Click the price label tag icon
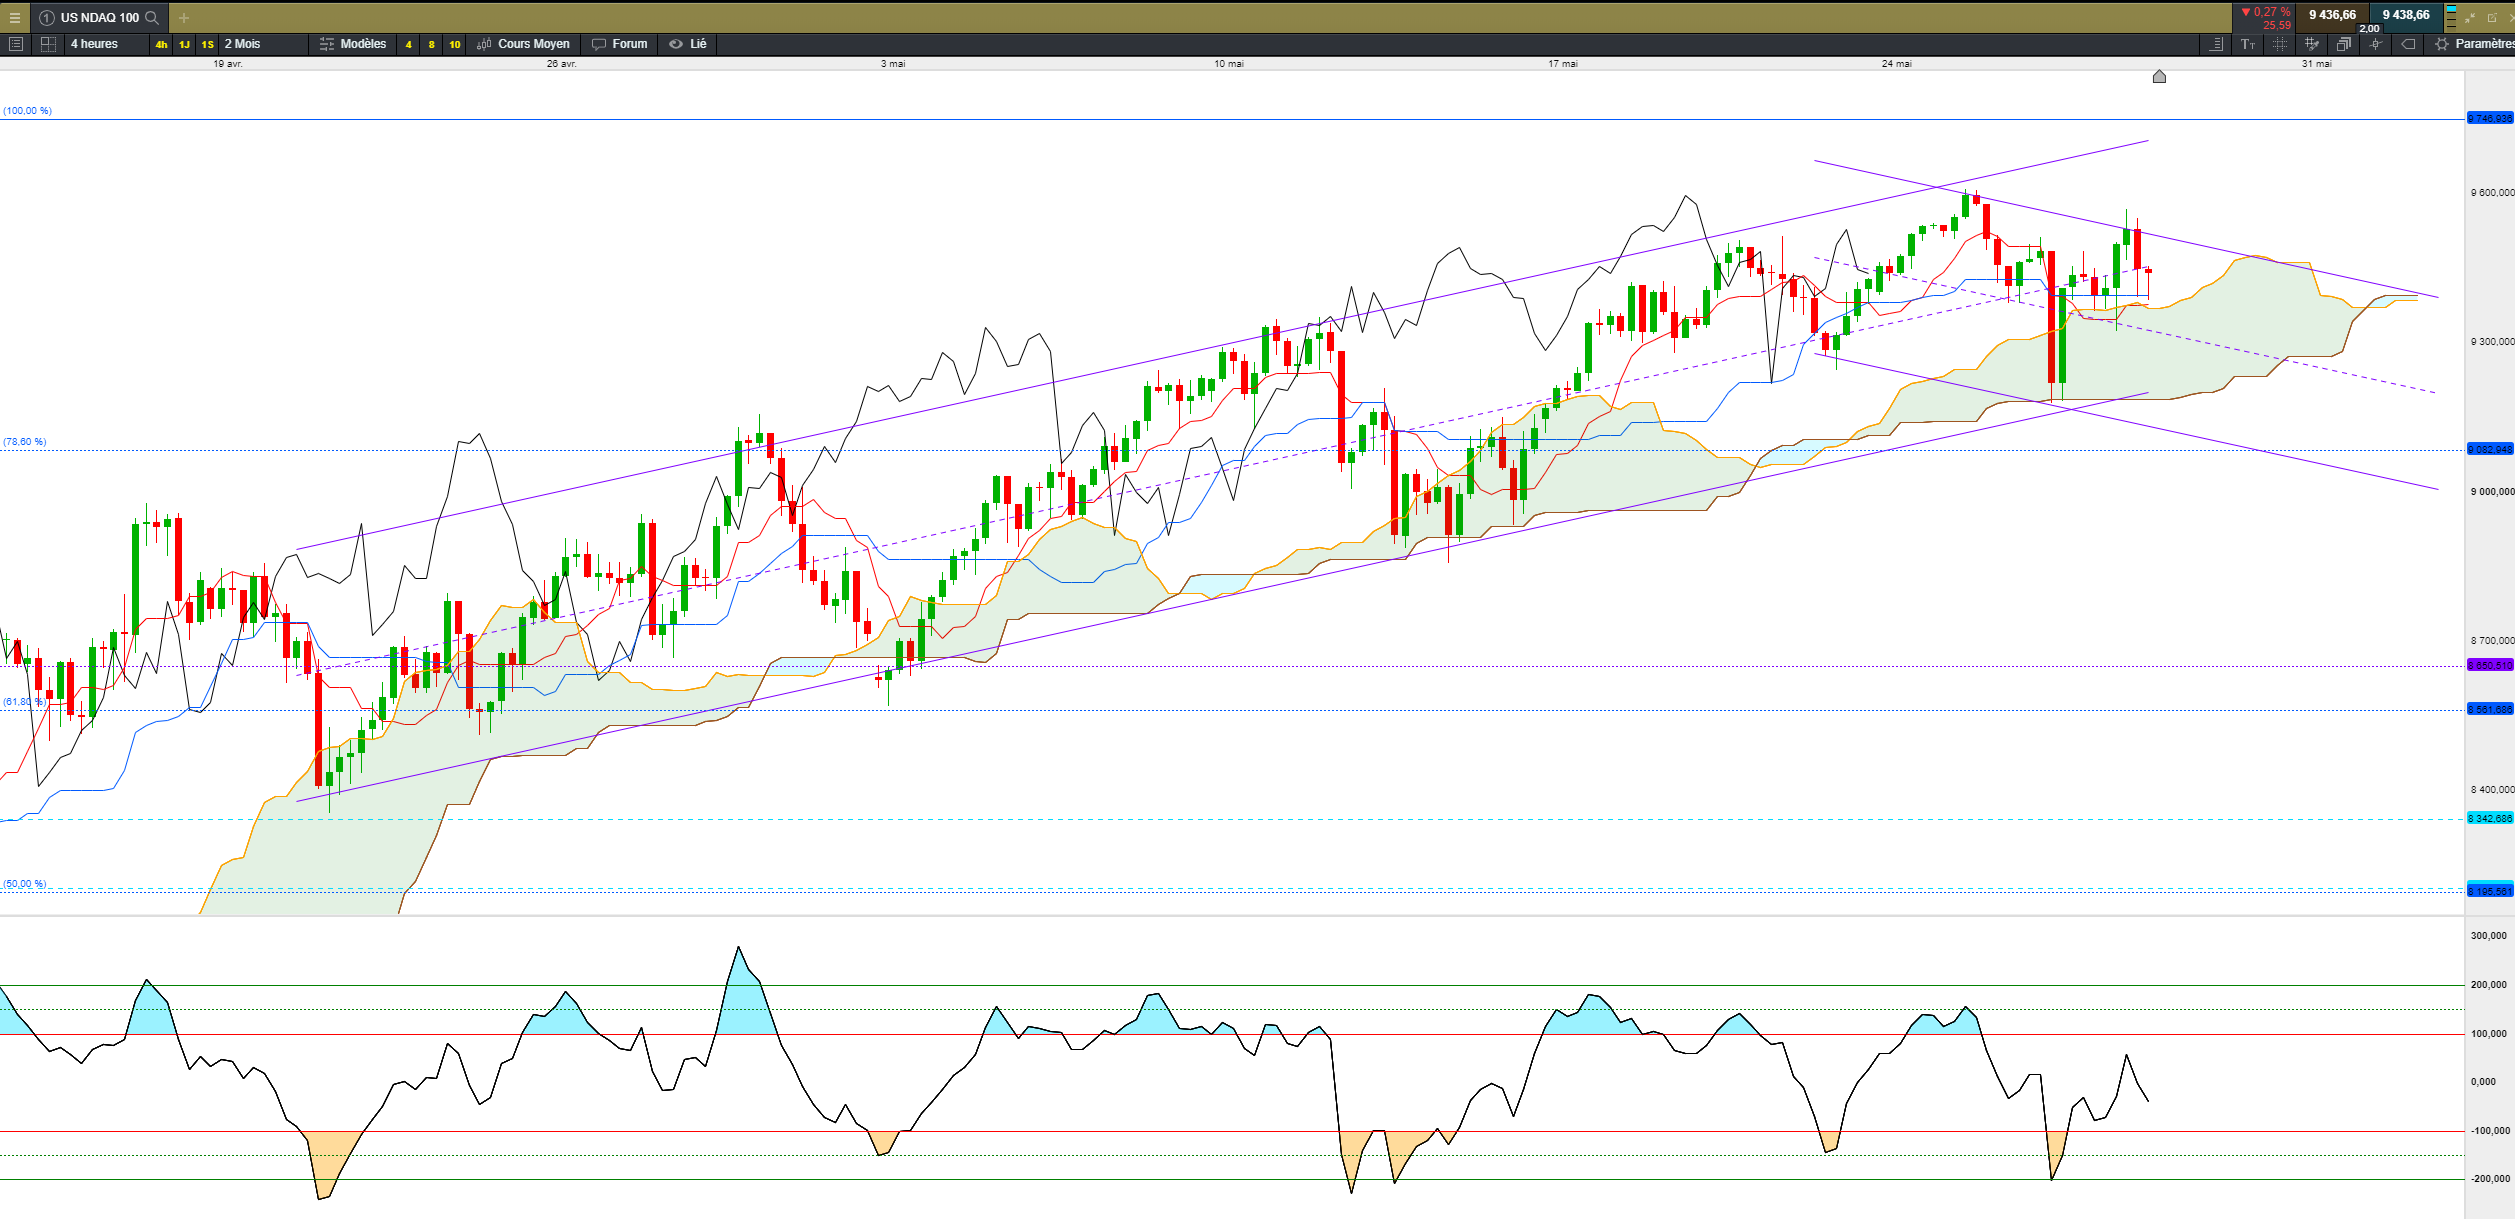The height and width of the screenshot is (1219, 2515). click(x=2408, y=44)
